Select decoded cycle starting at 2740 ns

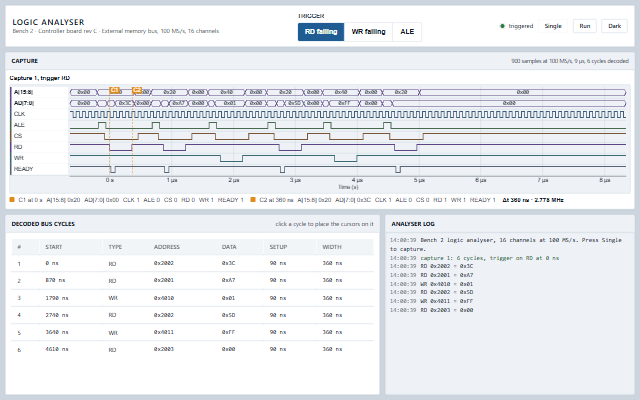coord(192,315)
